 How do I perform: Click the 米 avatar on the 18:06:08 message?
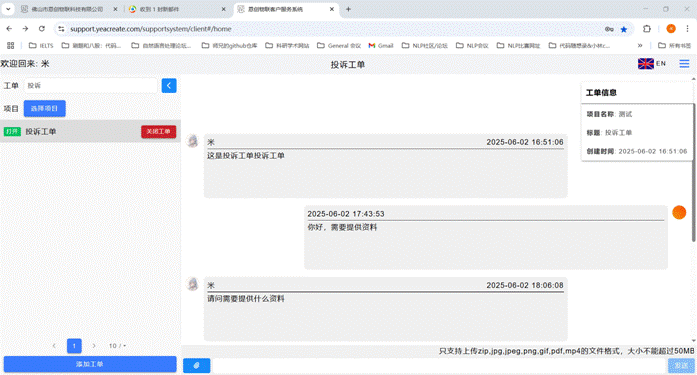(192, 283)
